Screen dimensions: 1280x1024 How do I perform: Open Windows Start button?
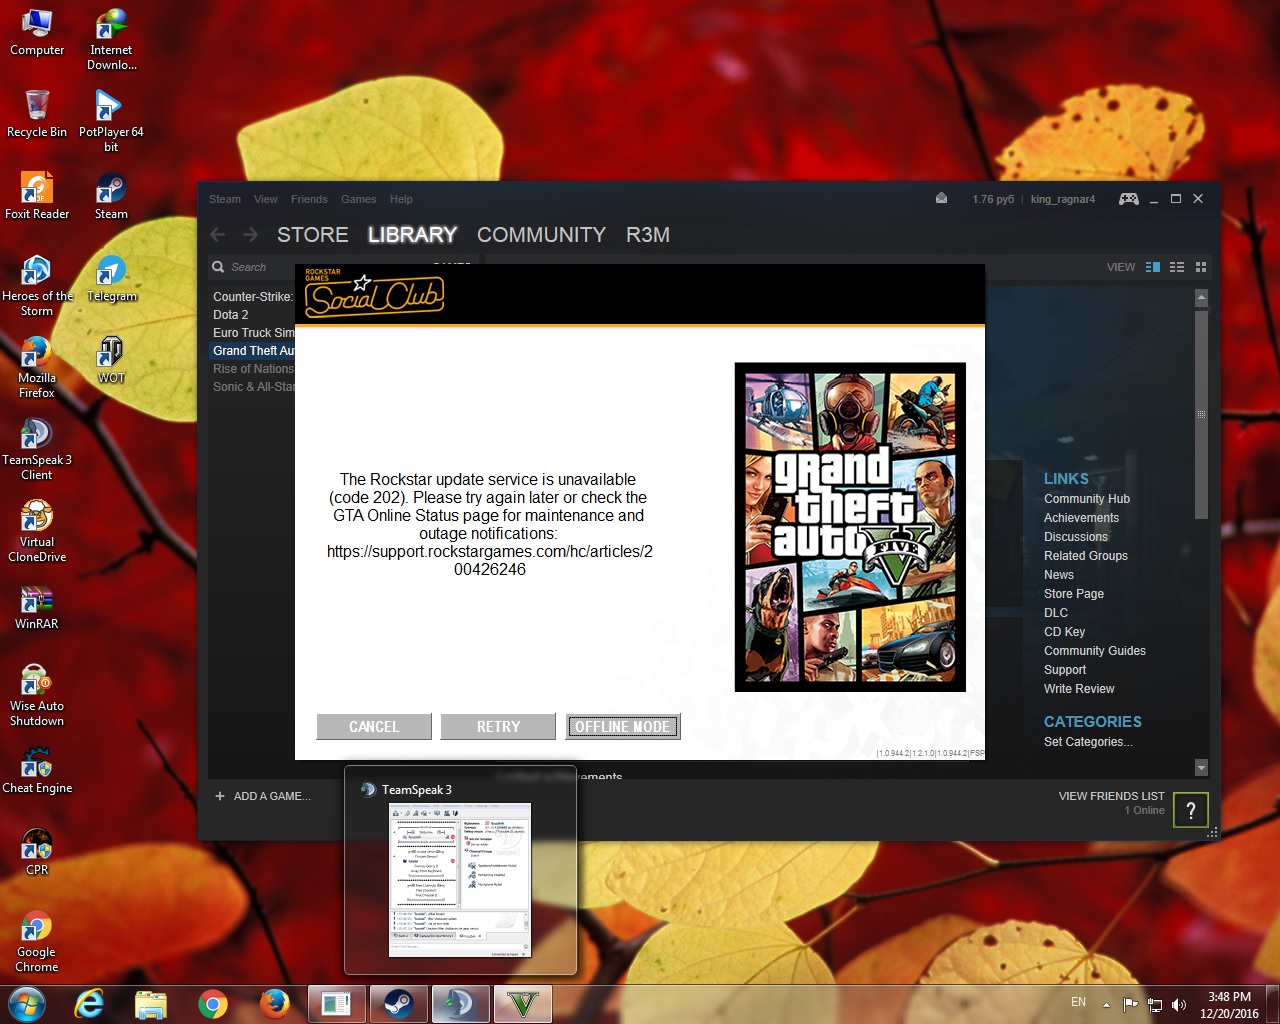(x=27, y=1004)
